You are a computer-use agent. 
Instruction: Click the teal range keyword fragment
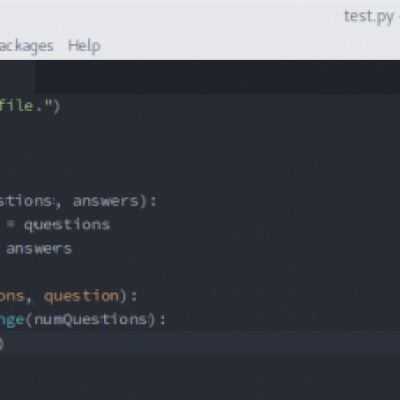(x=12, y=321)
